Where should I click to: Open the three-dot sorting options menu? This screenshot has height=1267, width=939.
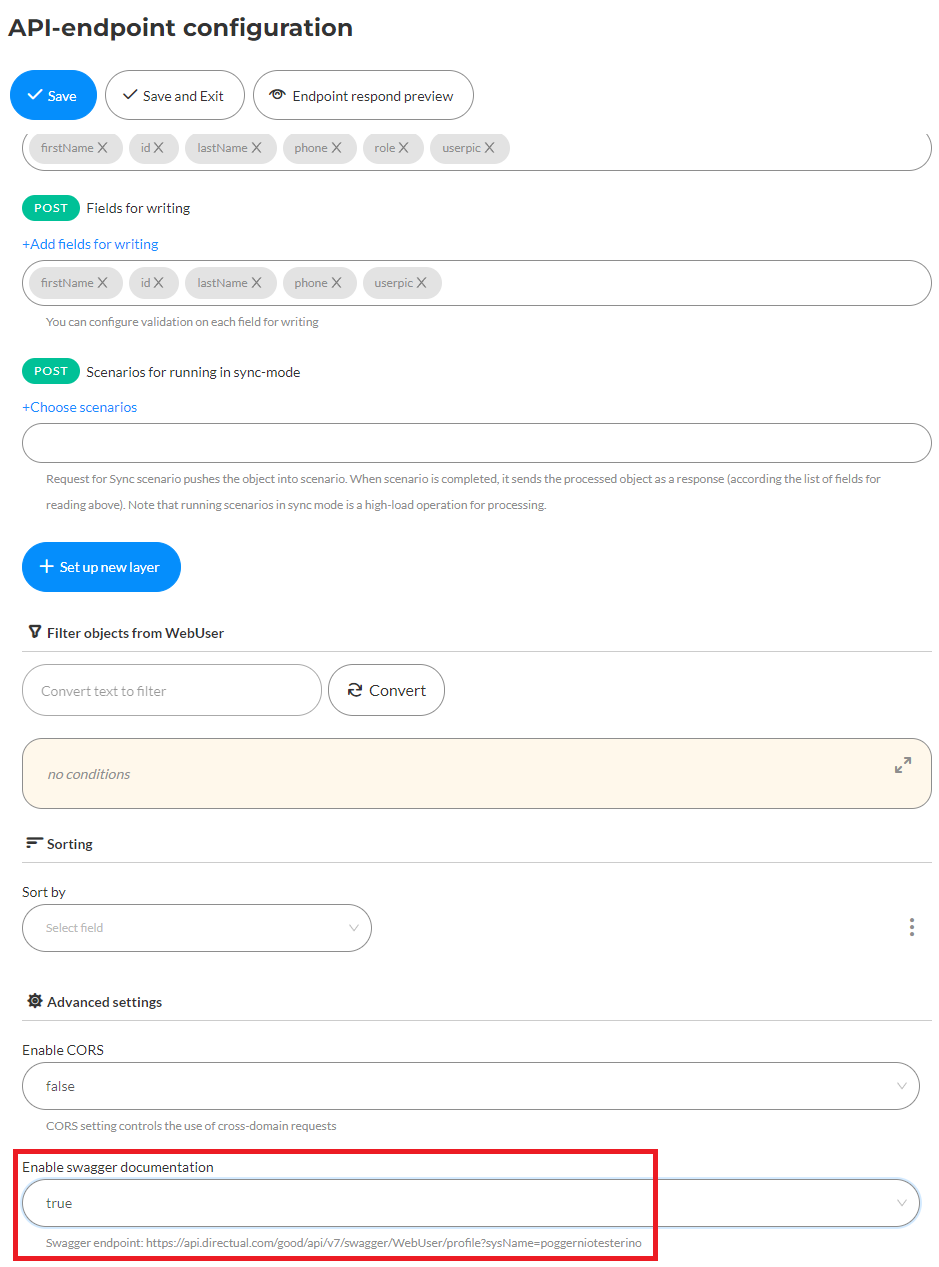pyautogui.click(x=912, y=928)
